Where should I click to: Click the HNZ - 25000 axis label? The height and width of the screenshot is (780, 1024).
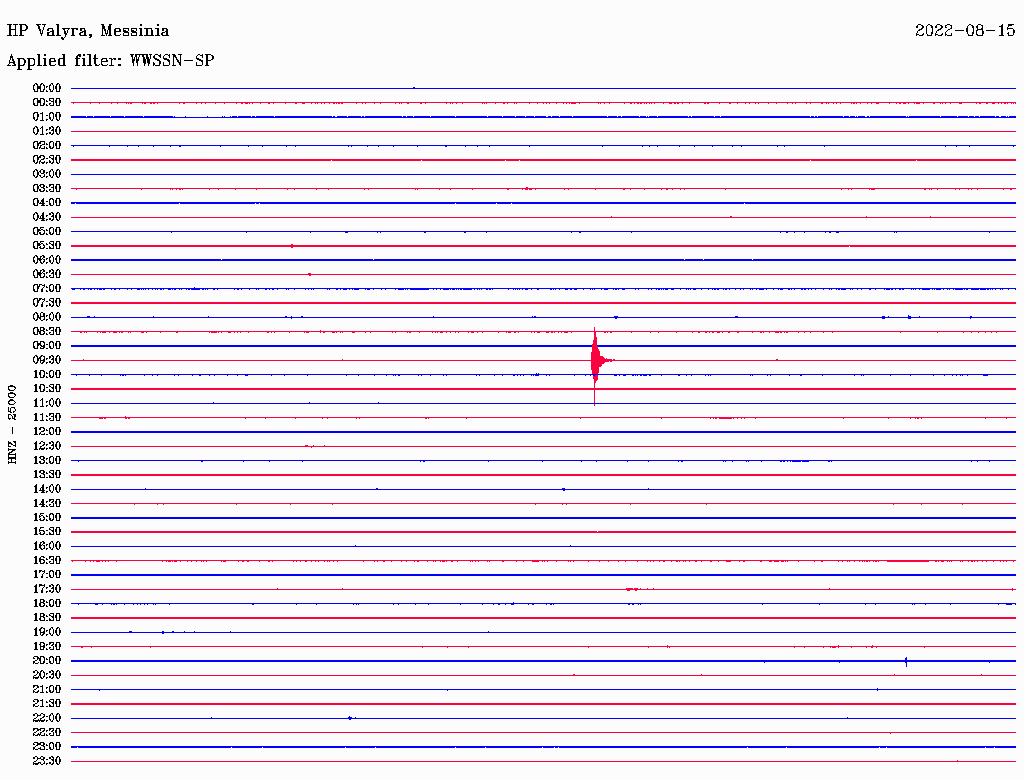coord(12,425)
